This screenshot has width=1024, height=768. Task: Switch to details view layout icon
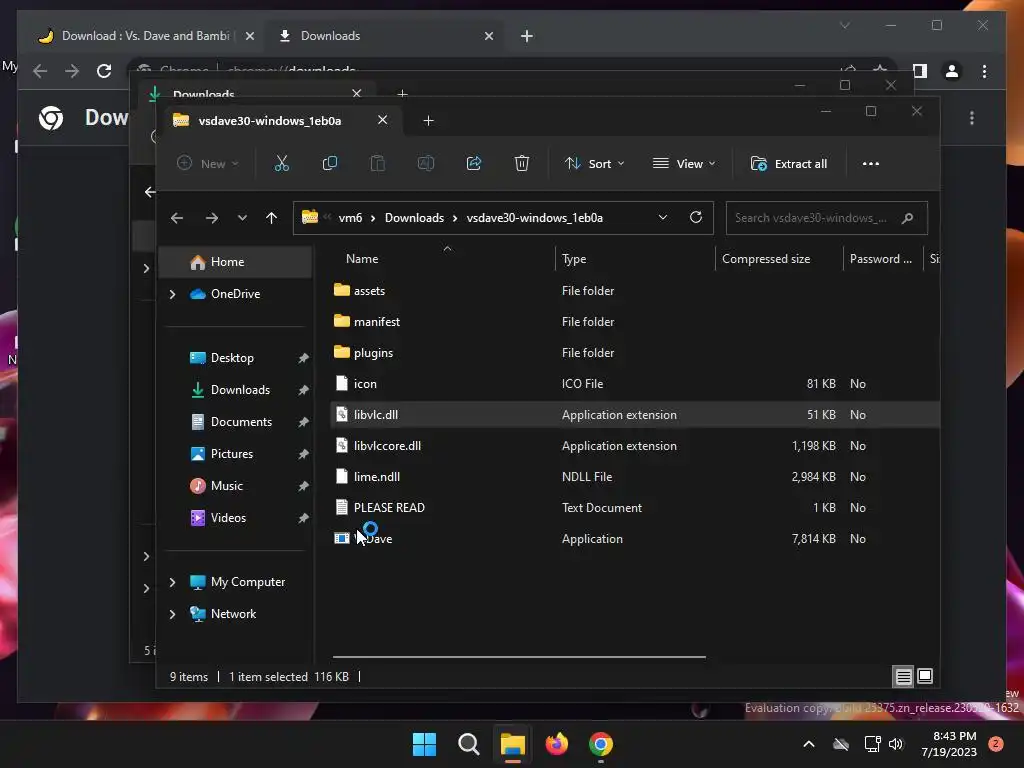(x=903, y=677)
